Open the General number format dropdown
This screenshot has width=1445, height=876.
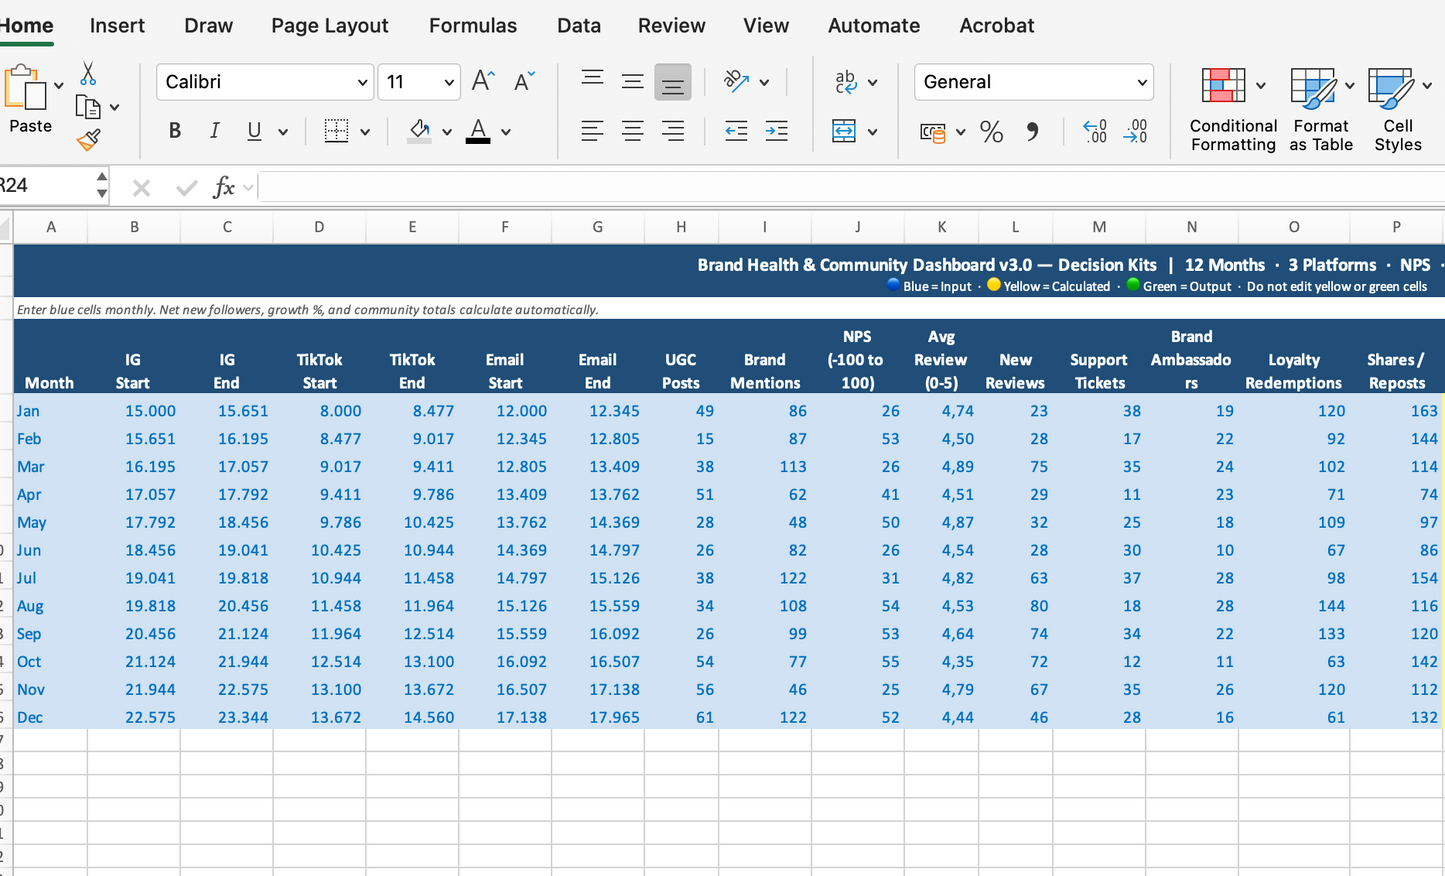1142,83
